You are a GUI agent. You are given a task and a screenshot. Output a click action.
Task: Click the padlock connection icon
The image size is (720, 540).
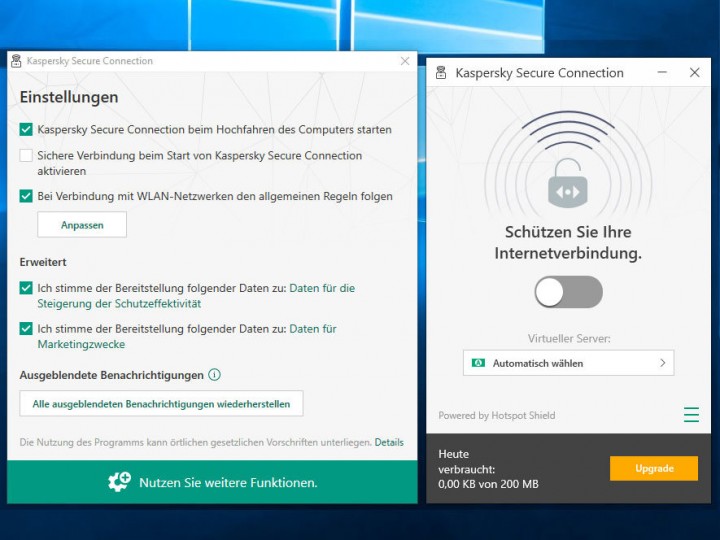click(568, 185)
